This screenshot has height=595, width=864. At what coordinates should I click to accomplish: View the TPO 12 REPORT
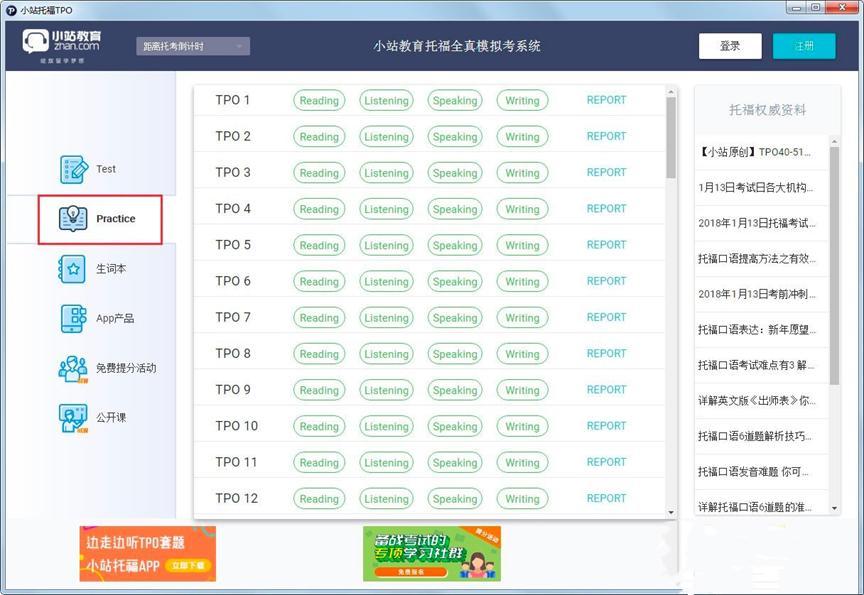(x=606, y=498)
